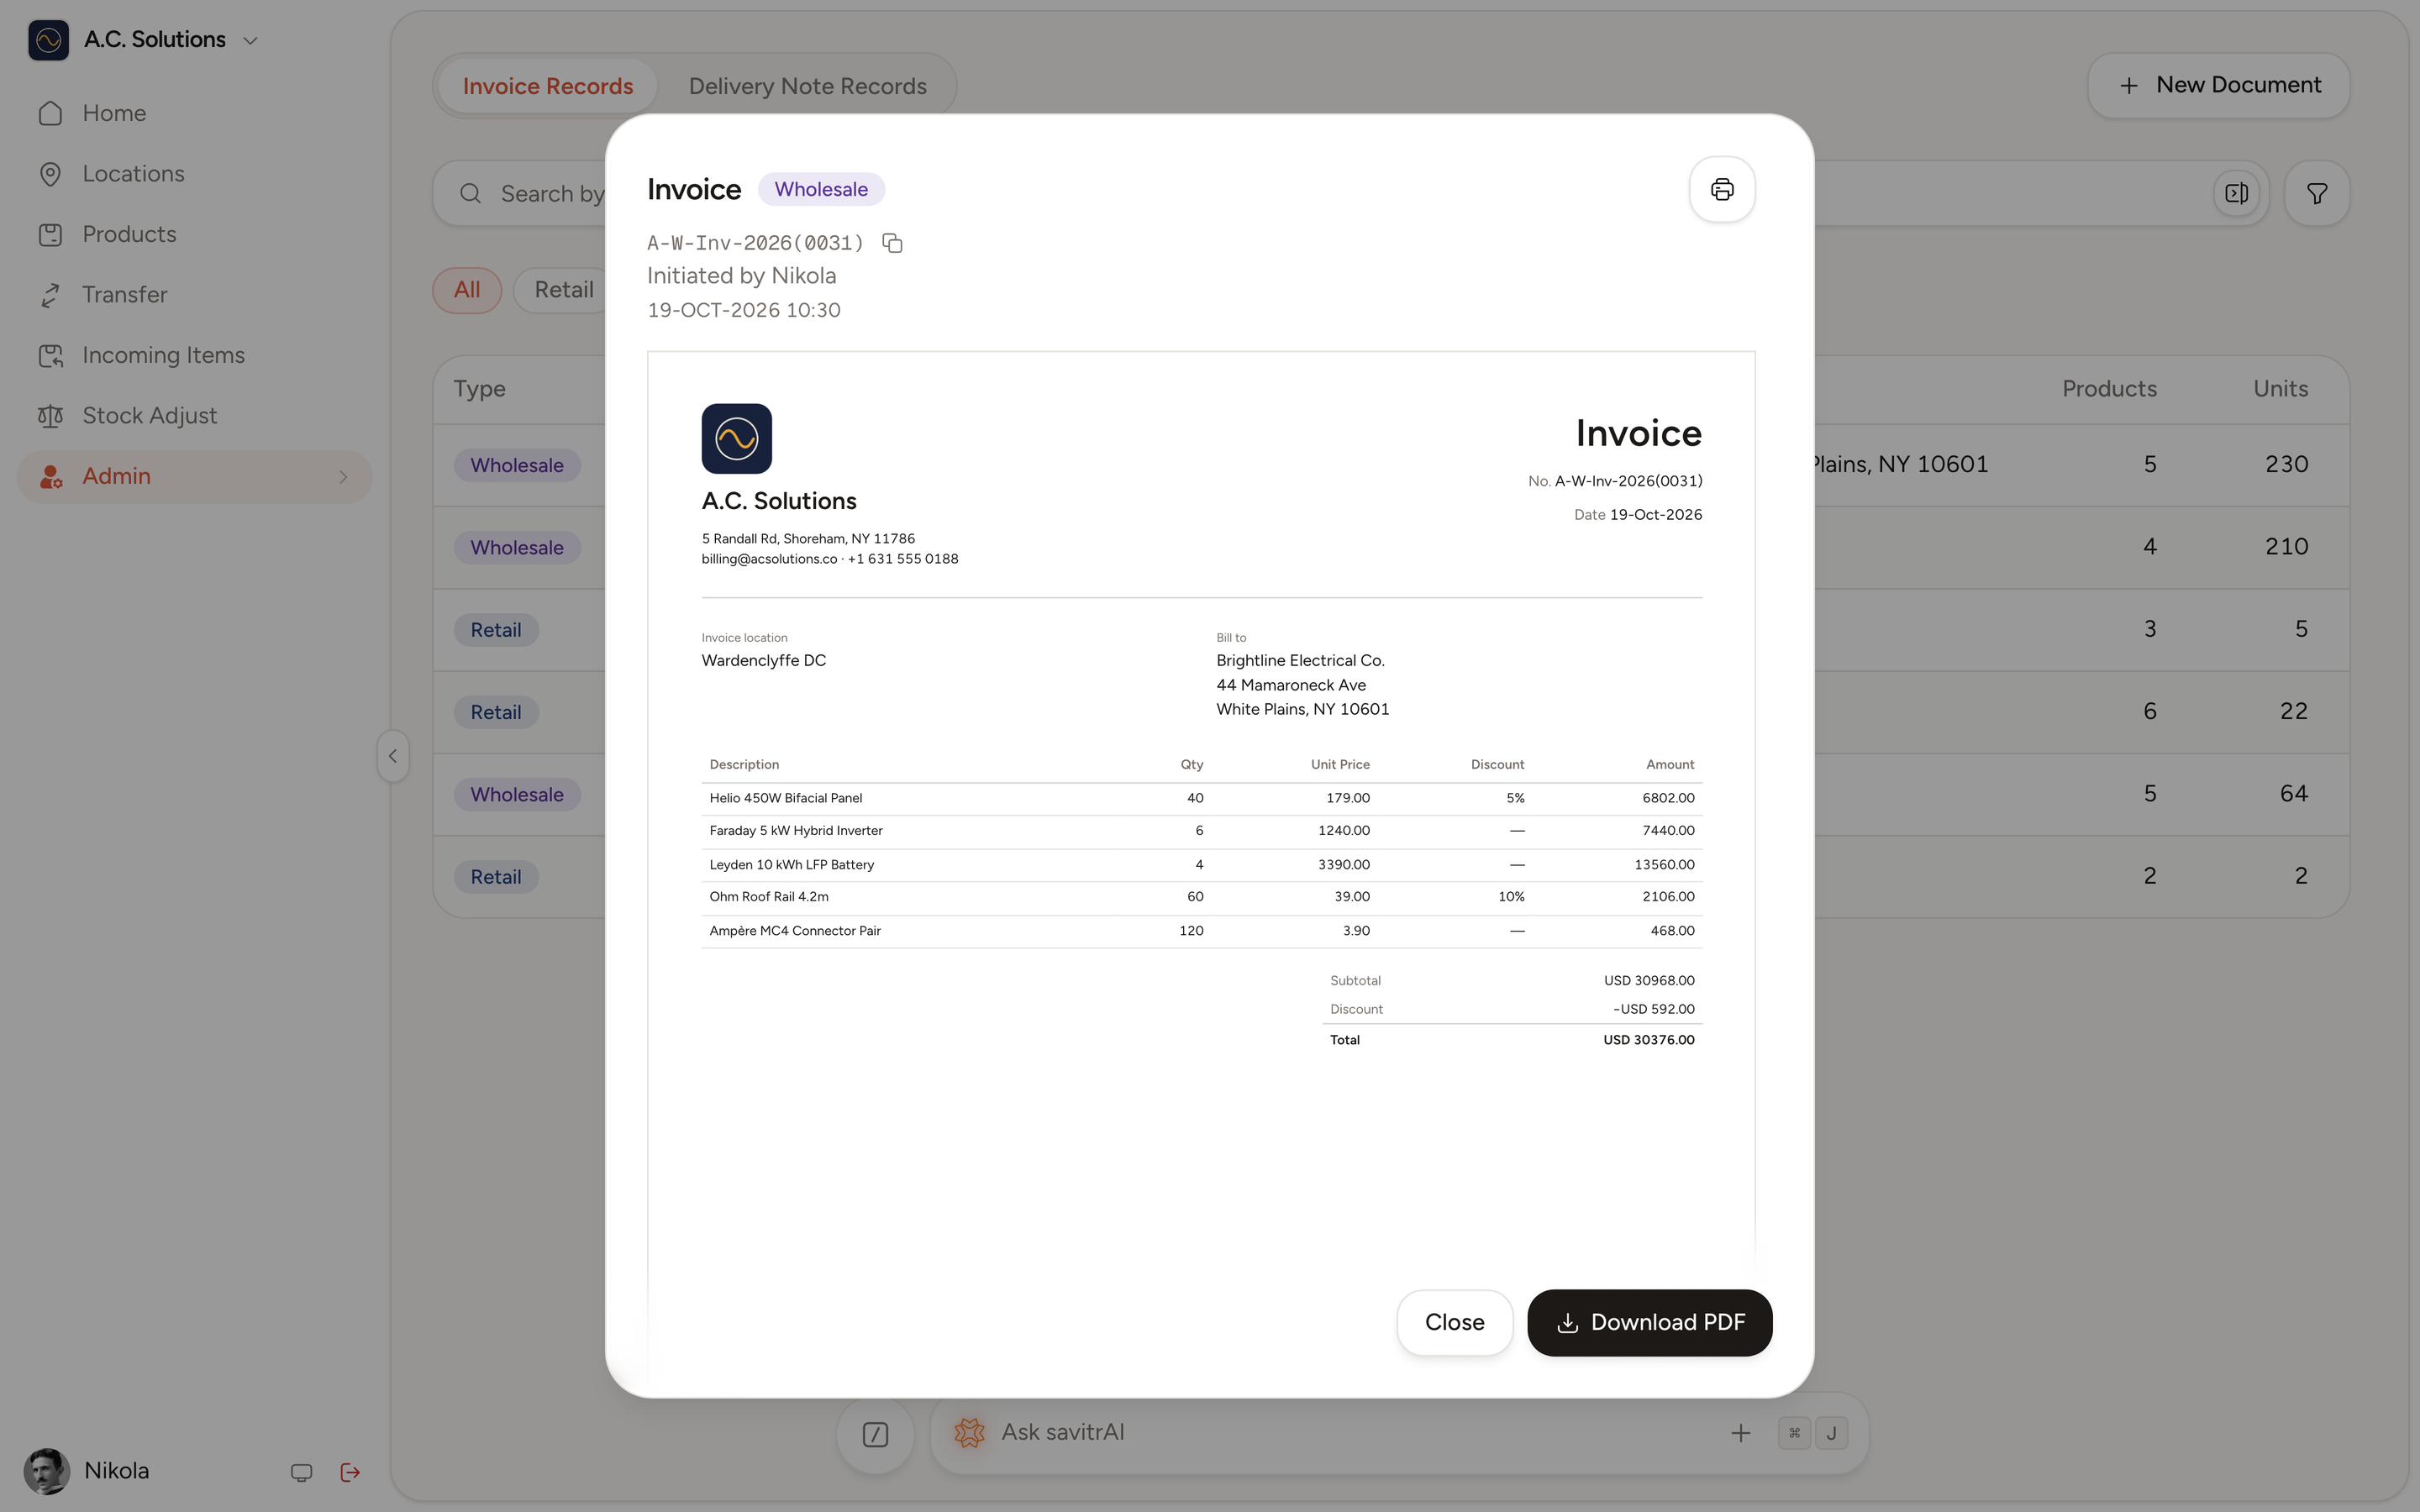The image size is (2420, 1512).
Task: Click the Units column header
Action: click(2280, 389)
